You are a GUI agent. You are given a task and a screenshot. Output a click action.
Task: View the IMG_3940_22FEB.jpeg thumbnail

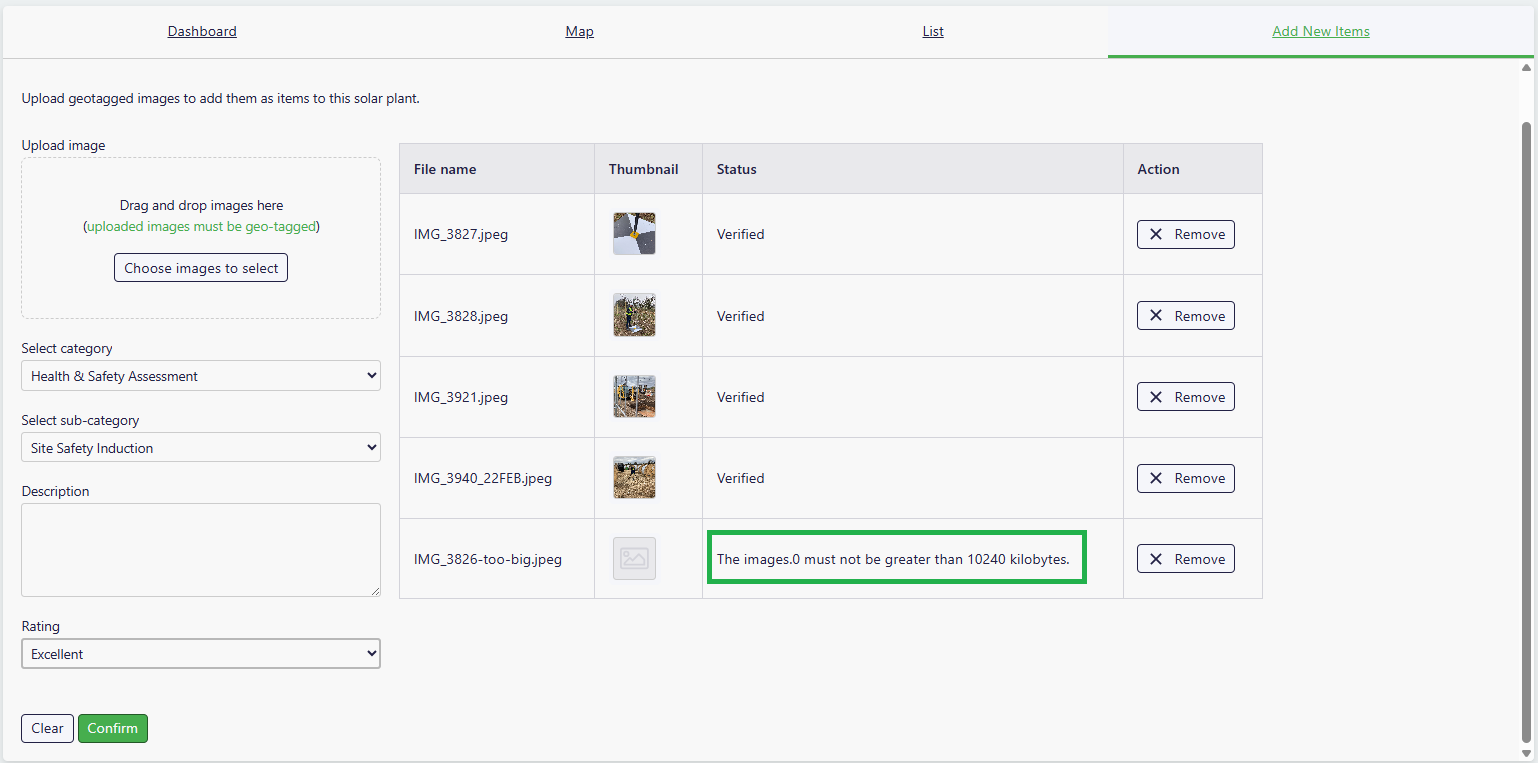tap(634, 478)
